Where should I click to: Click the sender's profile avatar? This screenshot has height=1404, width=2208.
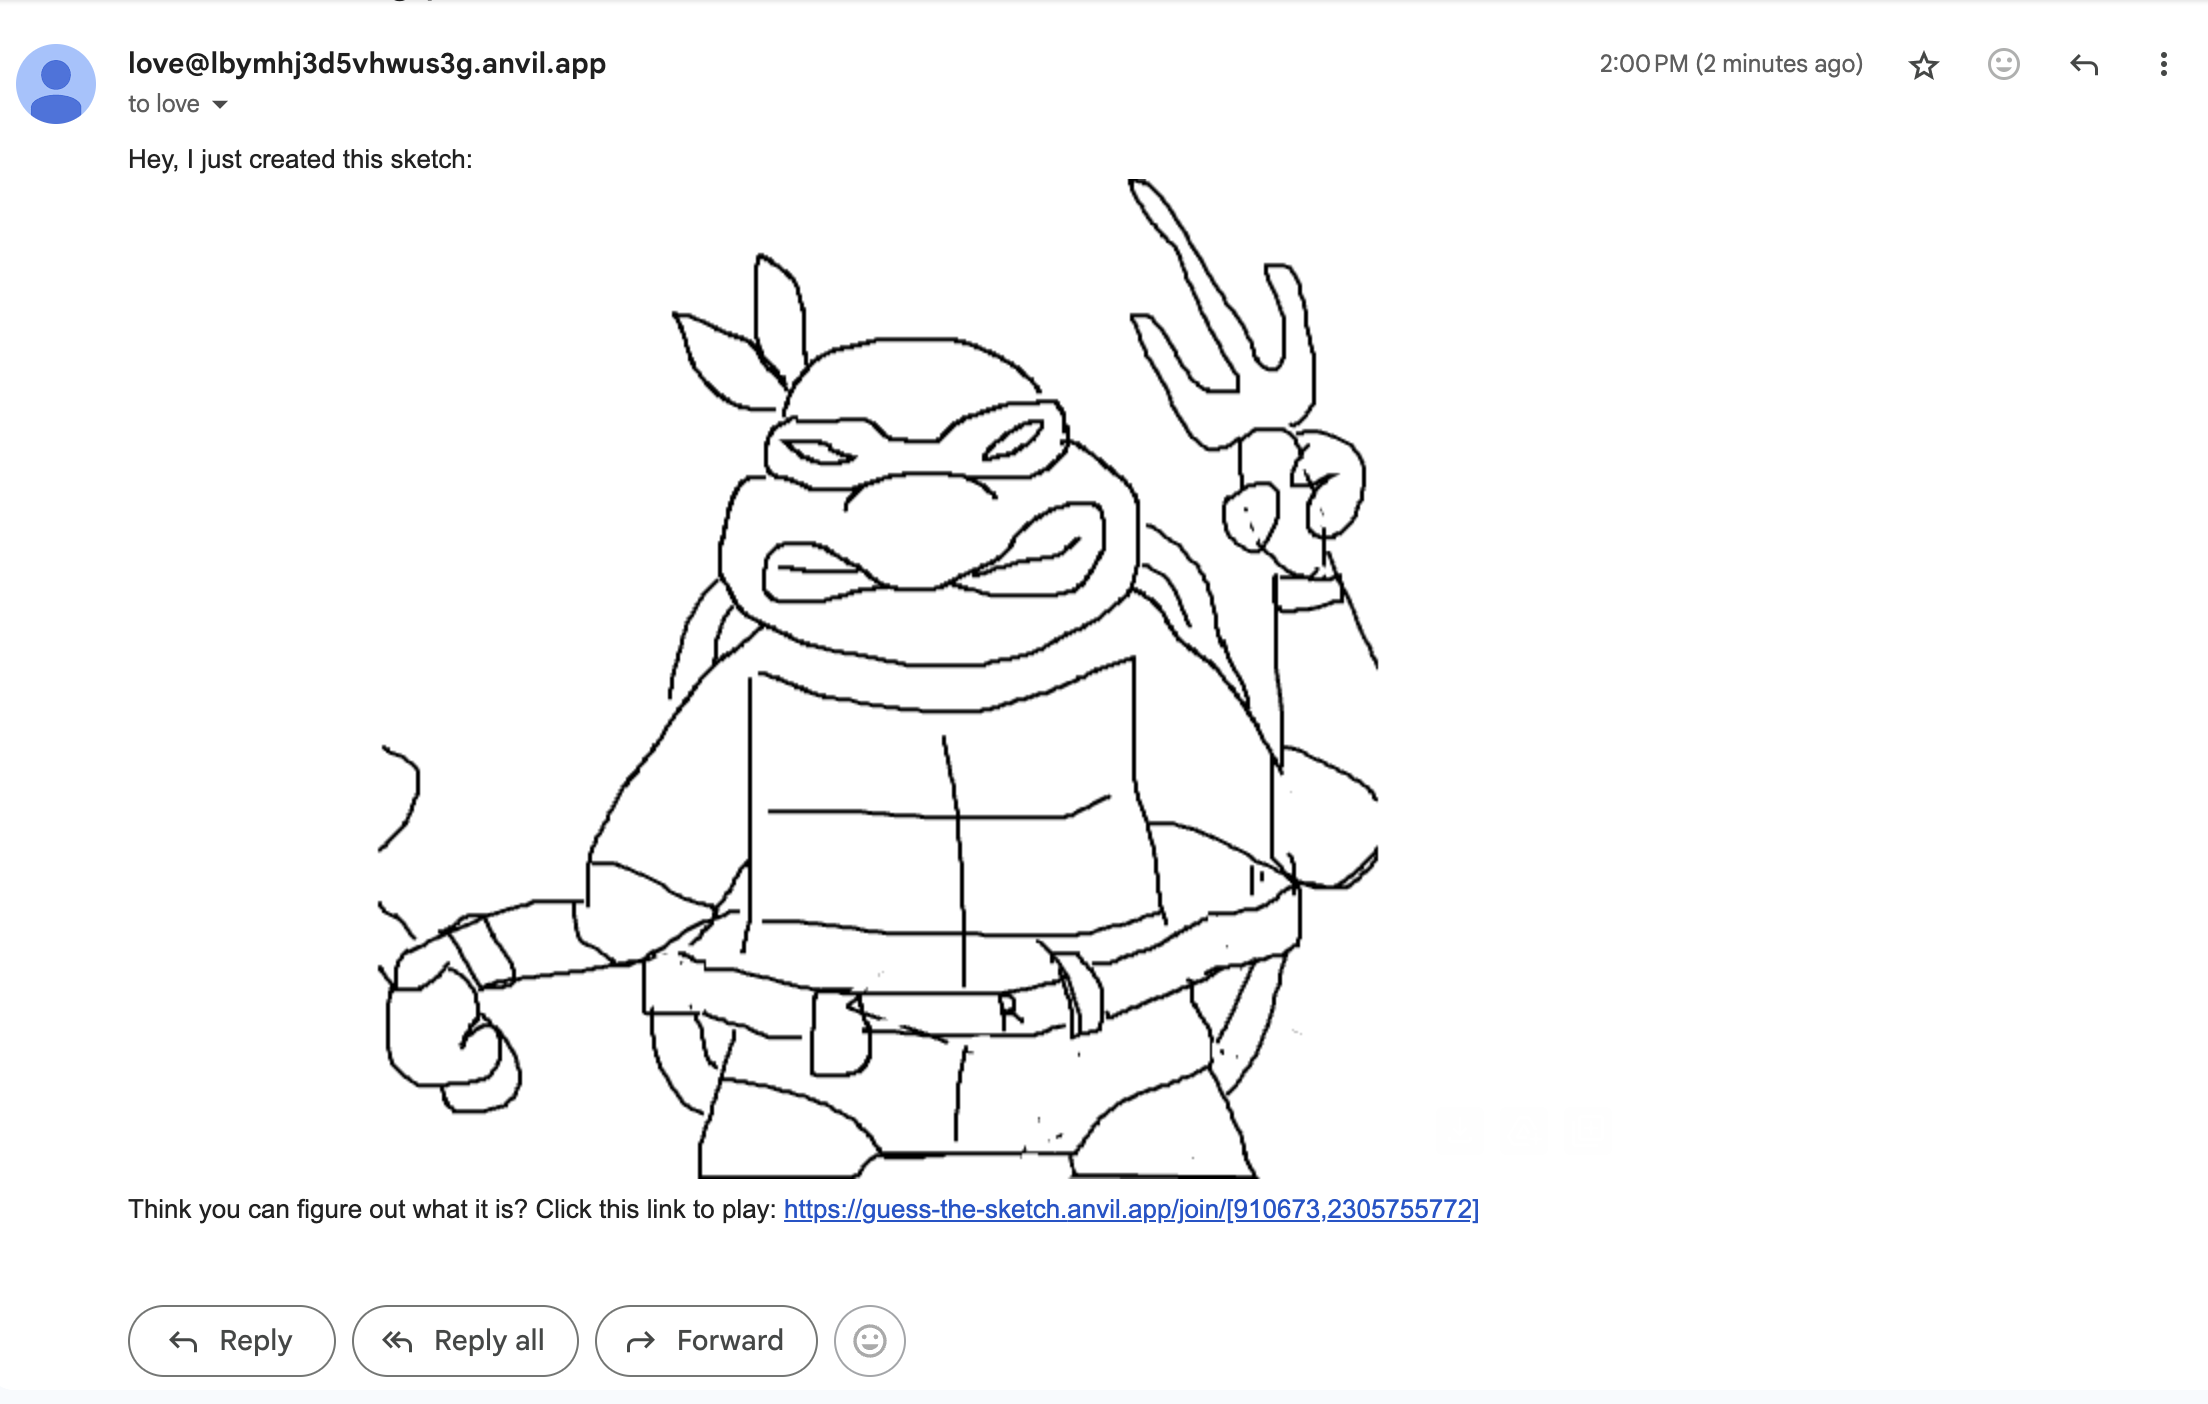pyautogui.click(x=56, y=84)
